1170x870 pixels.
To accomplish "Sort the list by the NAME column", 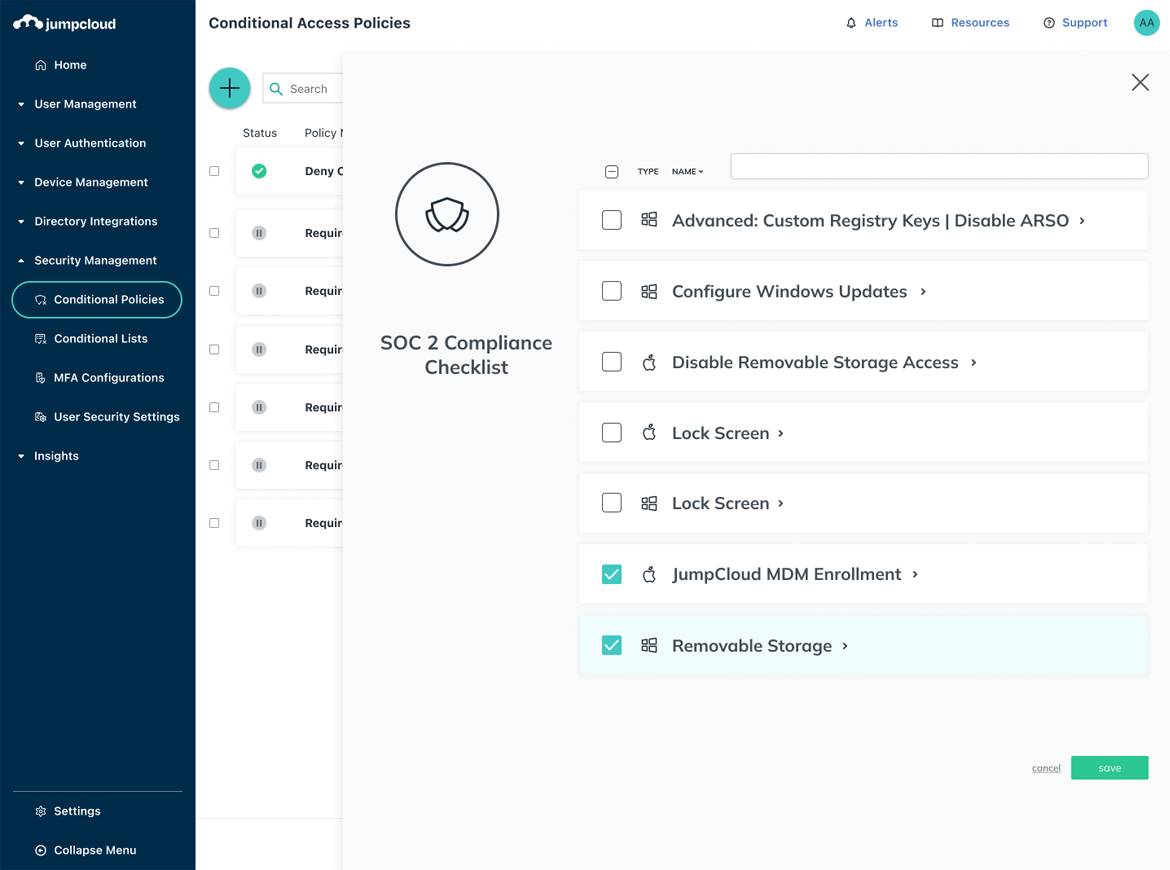I will (x=687, y=172).
